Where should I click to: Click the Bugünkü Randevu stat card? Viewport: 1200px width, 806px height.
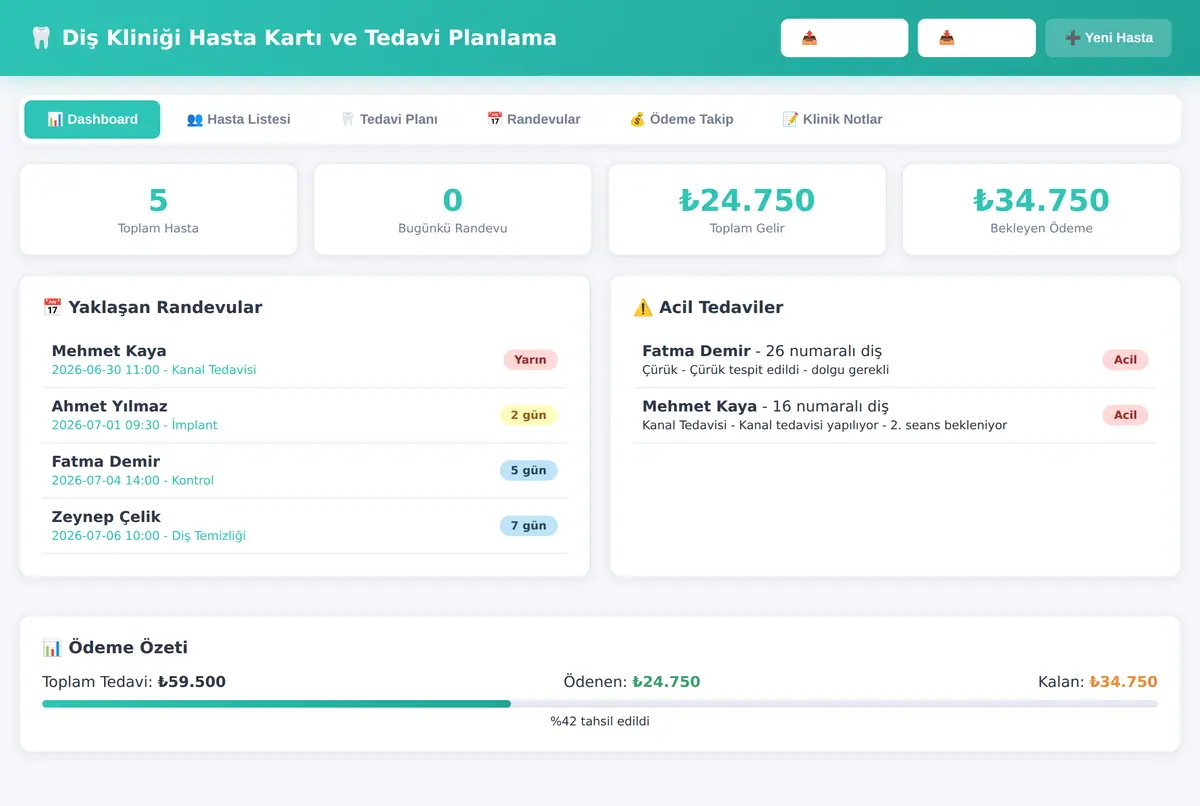pos(453,210)
